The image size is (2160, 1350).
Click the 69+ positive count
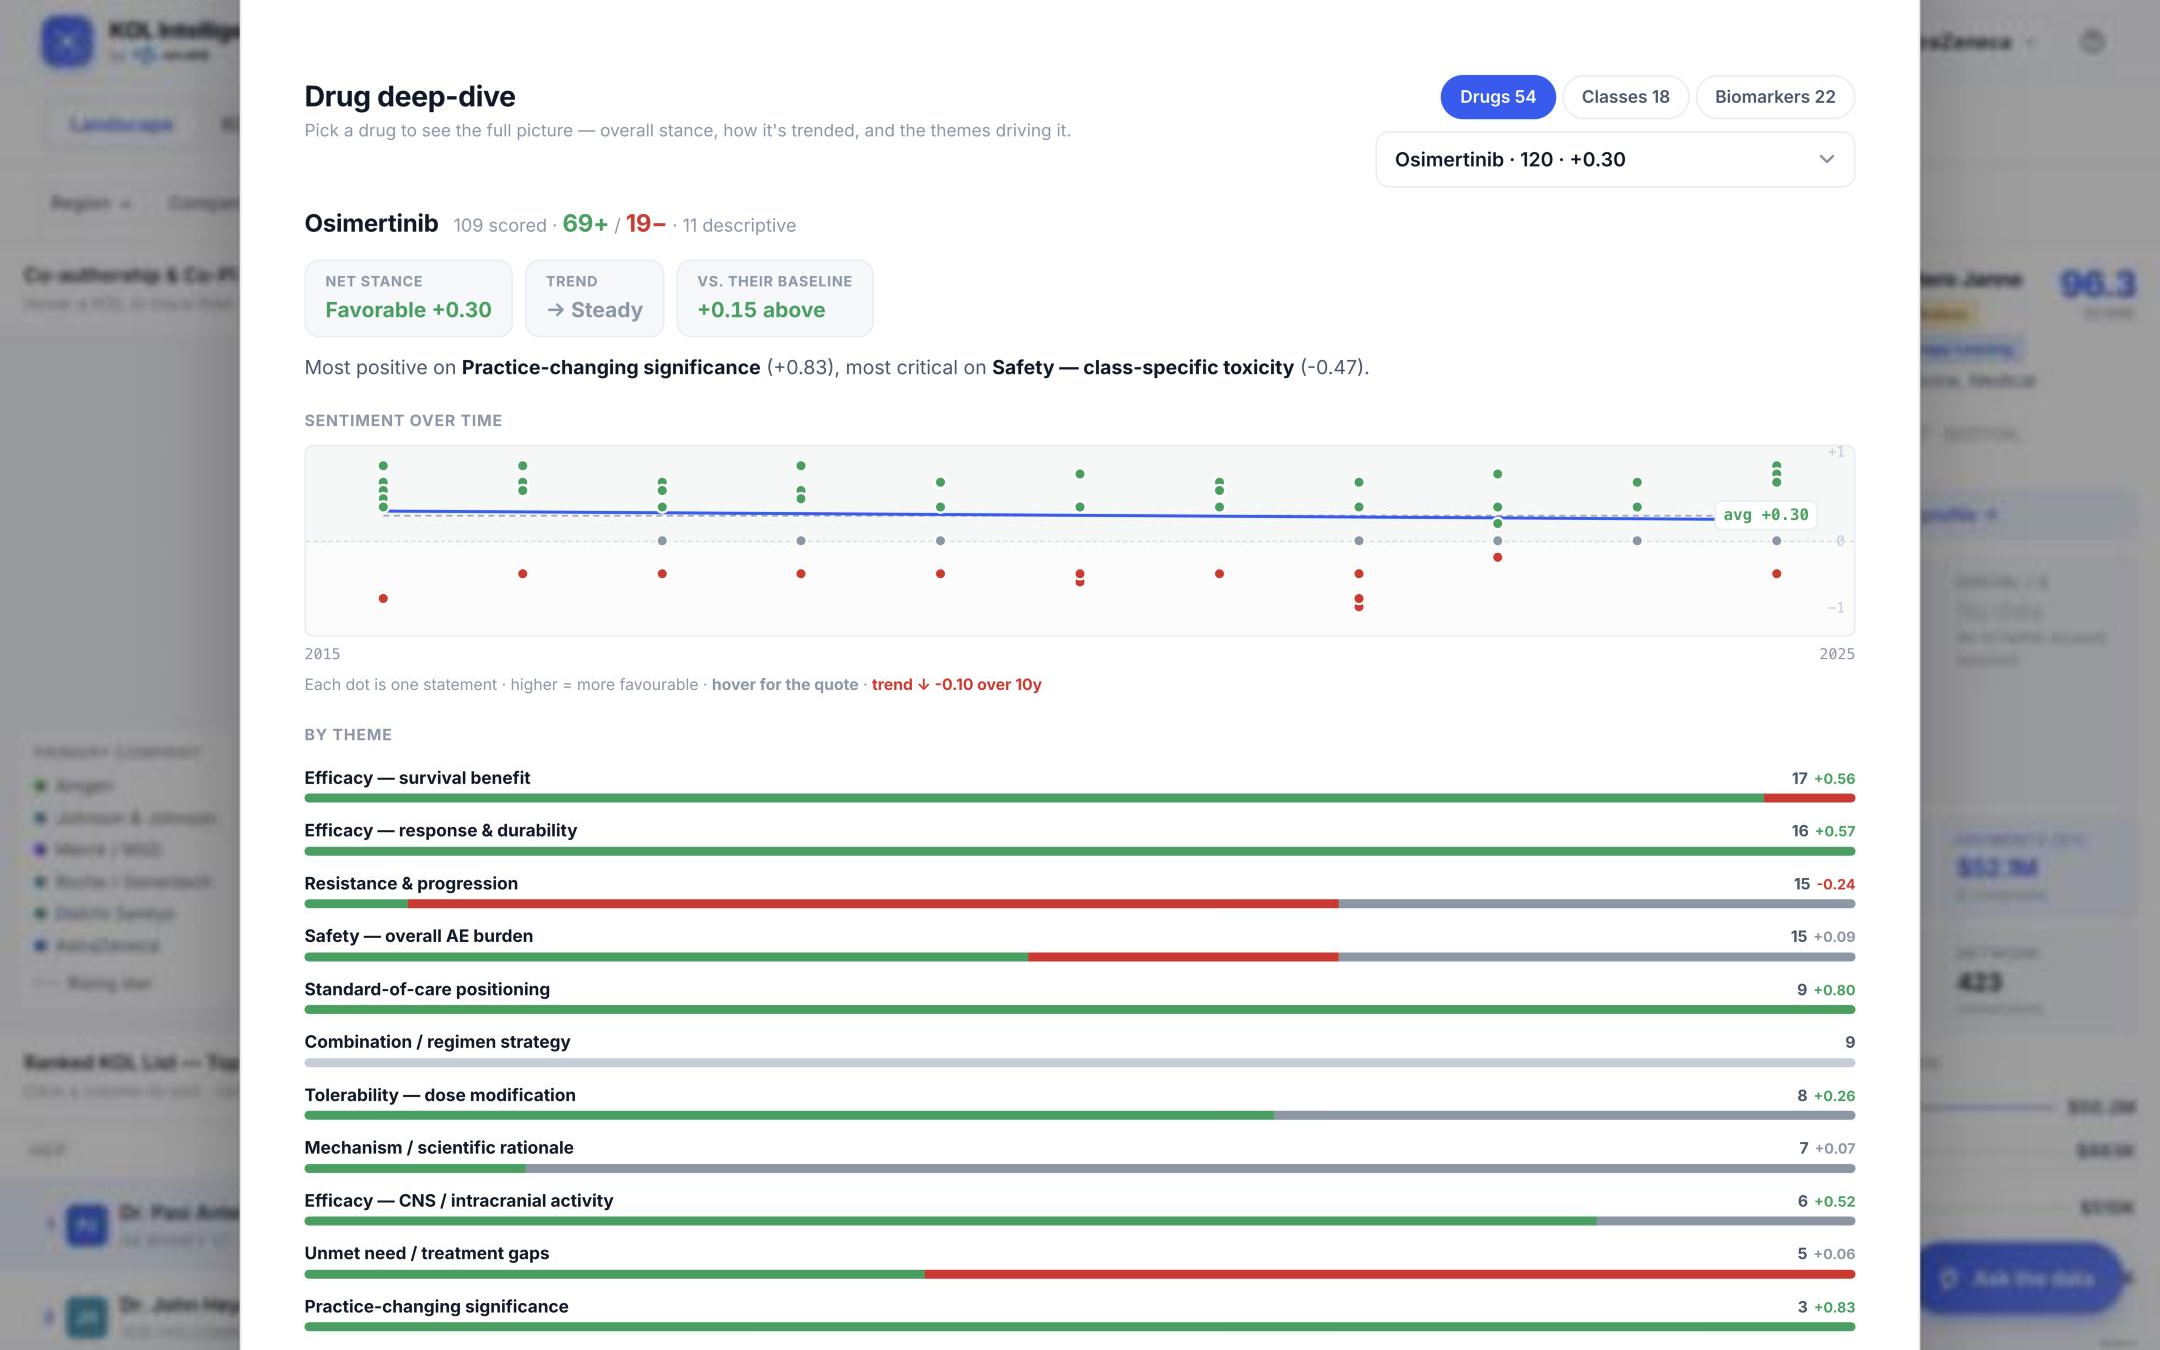point(585,223)
